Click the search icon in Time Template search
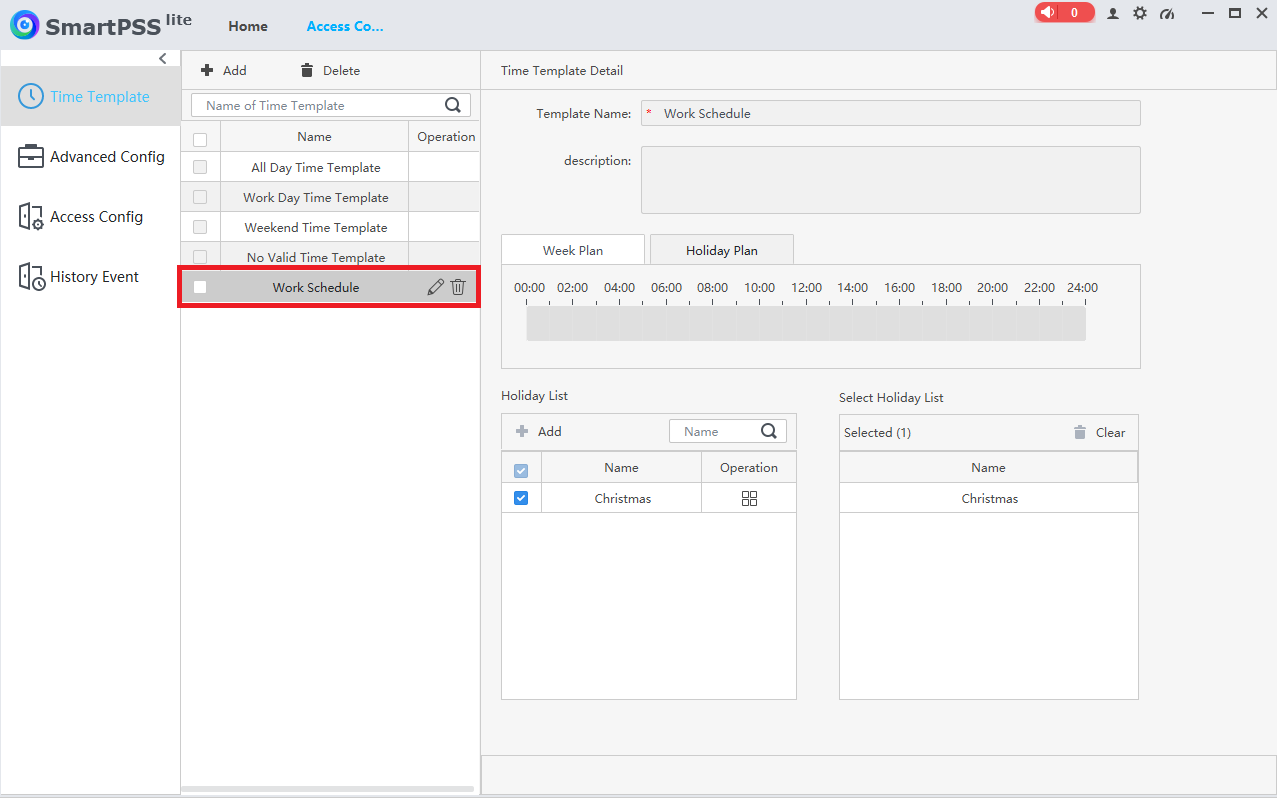 [453, 105]
